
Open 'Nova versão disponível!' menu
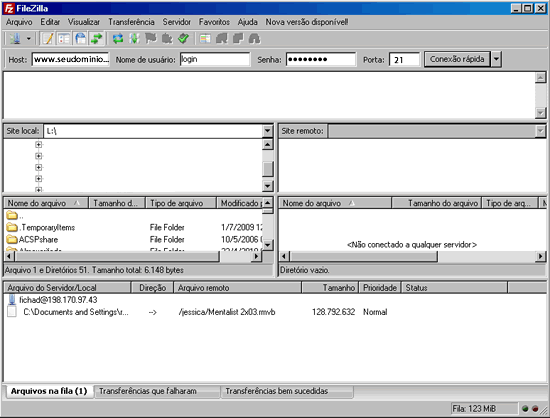(307, 22)
